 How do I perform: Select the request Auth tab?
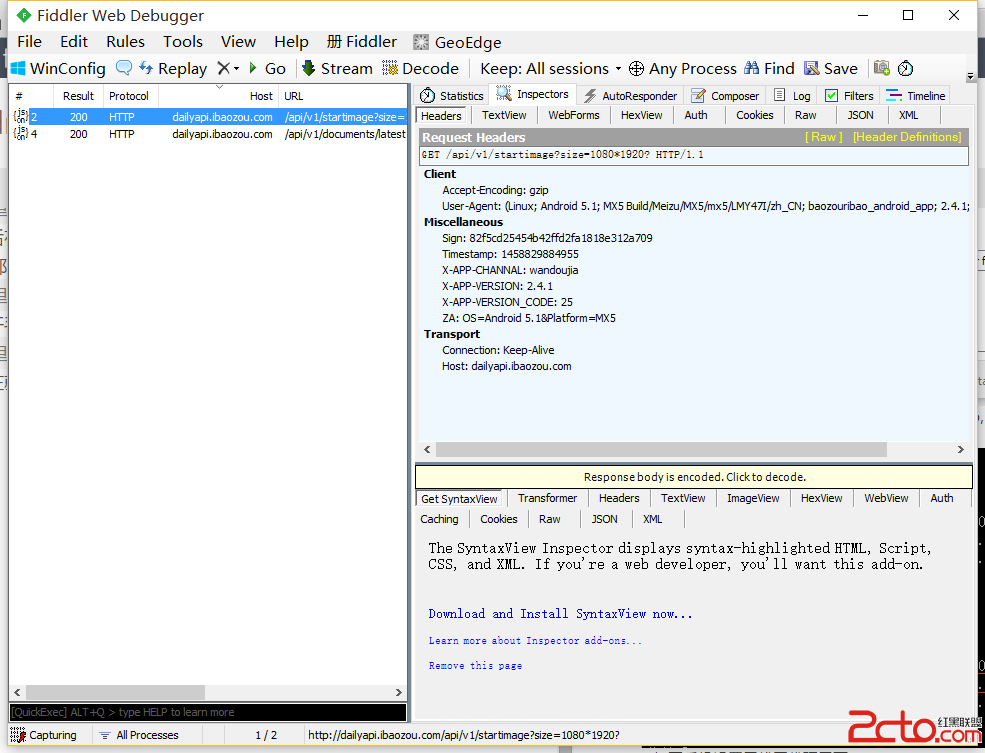point(696,116)
